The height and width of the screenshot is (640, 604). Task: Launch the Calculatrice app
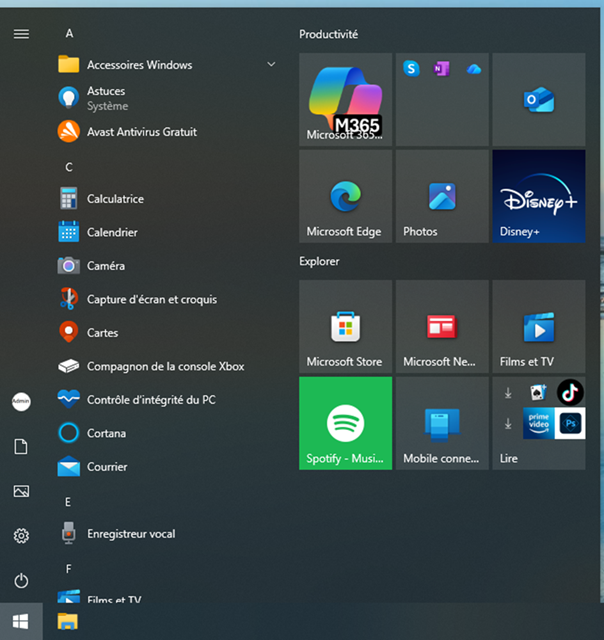coord(167,199)
